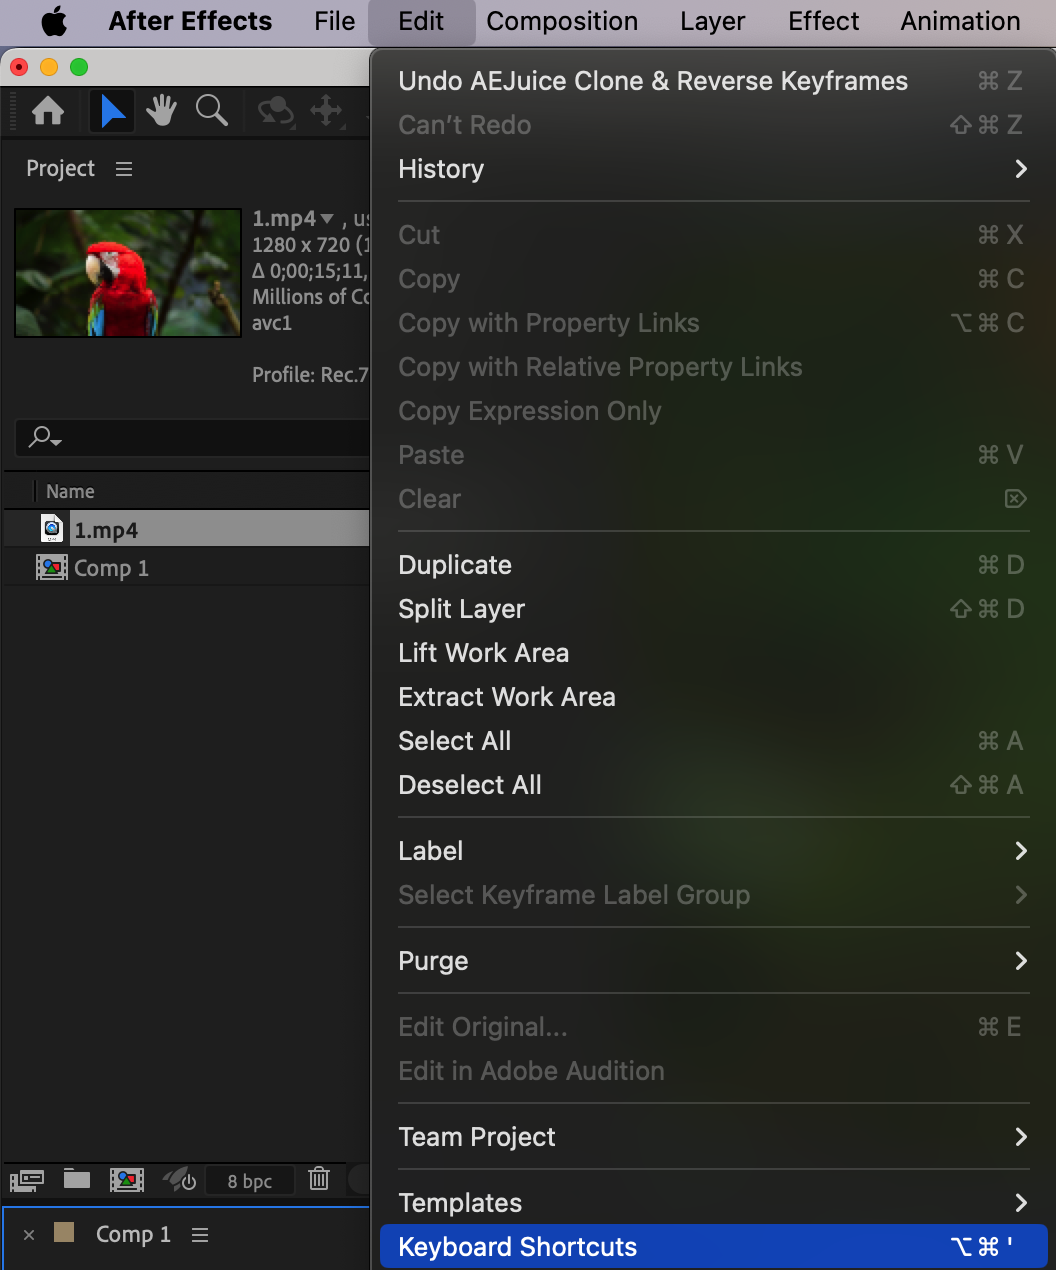The image size is (1056, 1270).
Task: Open the Project panel hamburger menu
Action: pyautogui.click(x=124, y=169)
